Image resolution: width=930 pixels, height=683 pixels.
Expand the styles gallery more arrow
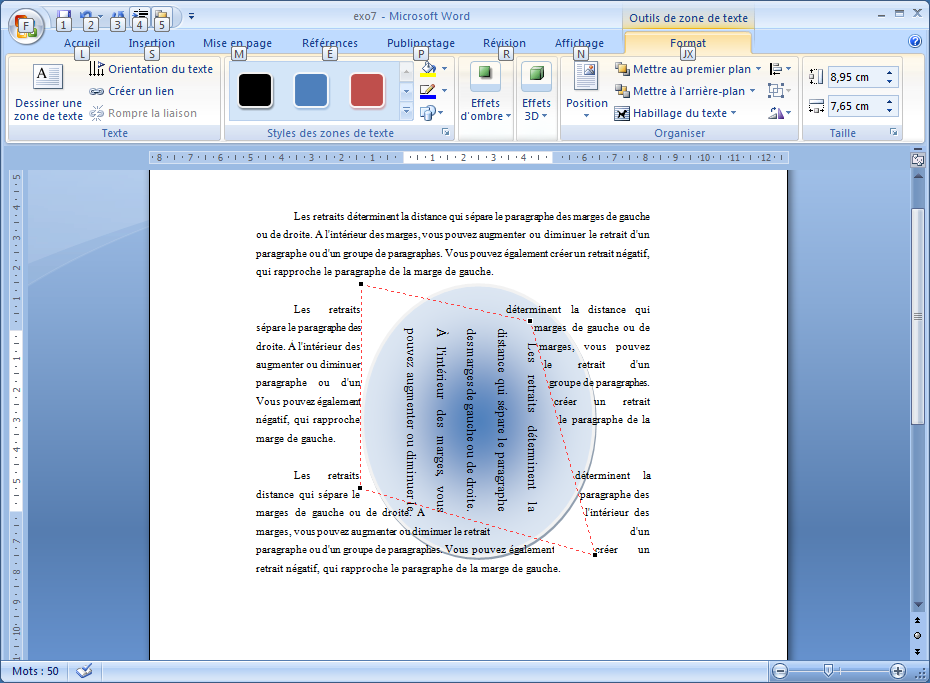click(x=406, y=110)
